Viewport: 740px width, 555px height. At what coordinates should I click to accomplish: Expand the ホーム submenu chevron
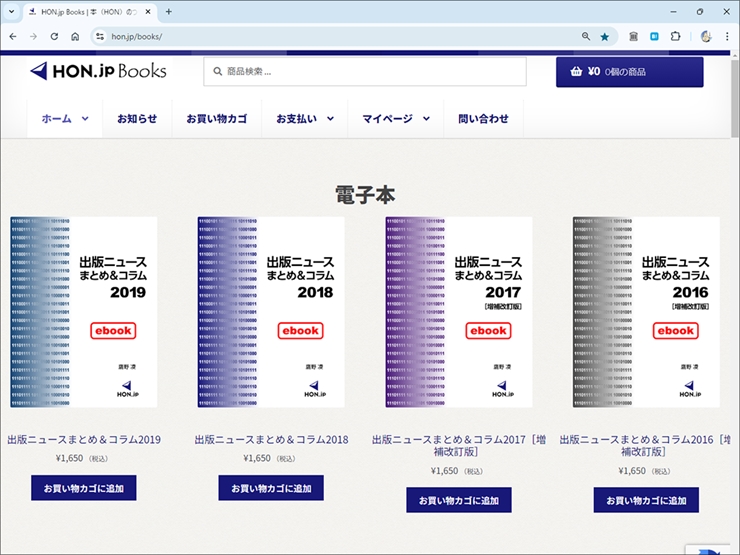point(85,119)
